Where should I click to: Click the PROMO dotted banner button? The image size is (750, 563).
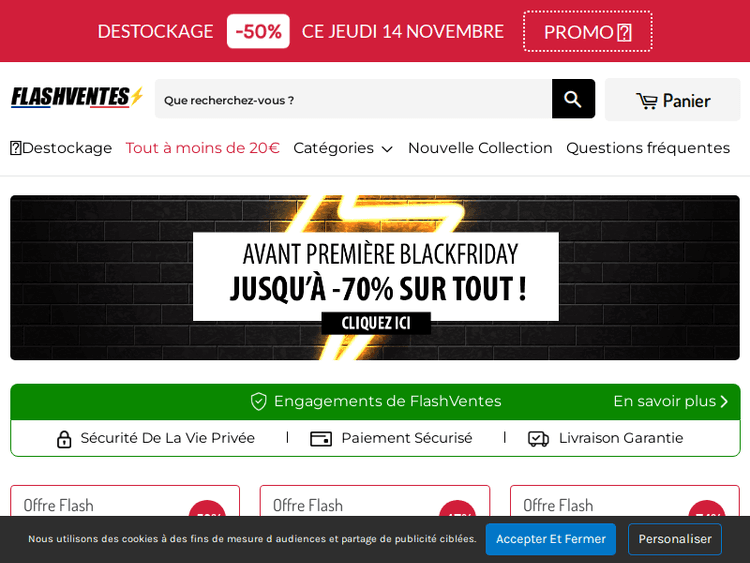[x=588, y=32]
